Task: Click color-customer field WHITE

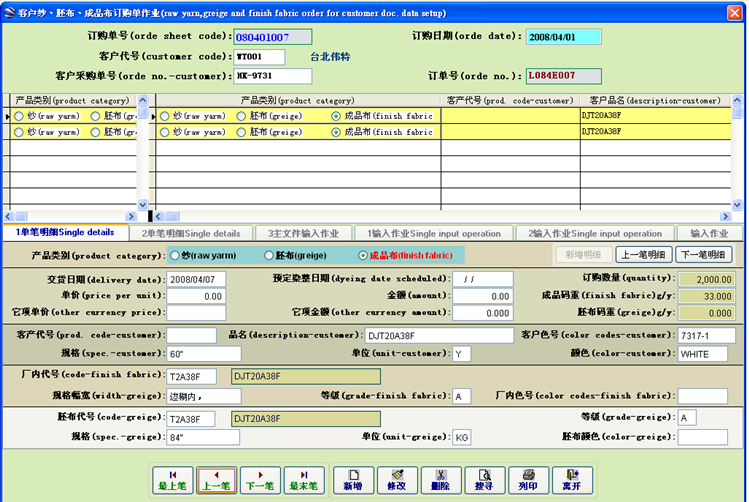Action: pyautogui.click(x=703, y=354)
